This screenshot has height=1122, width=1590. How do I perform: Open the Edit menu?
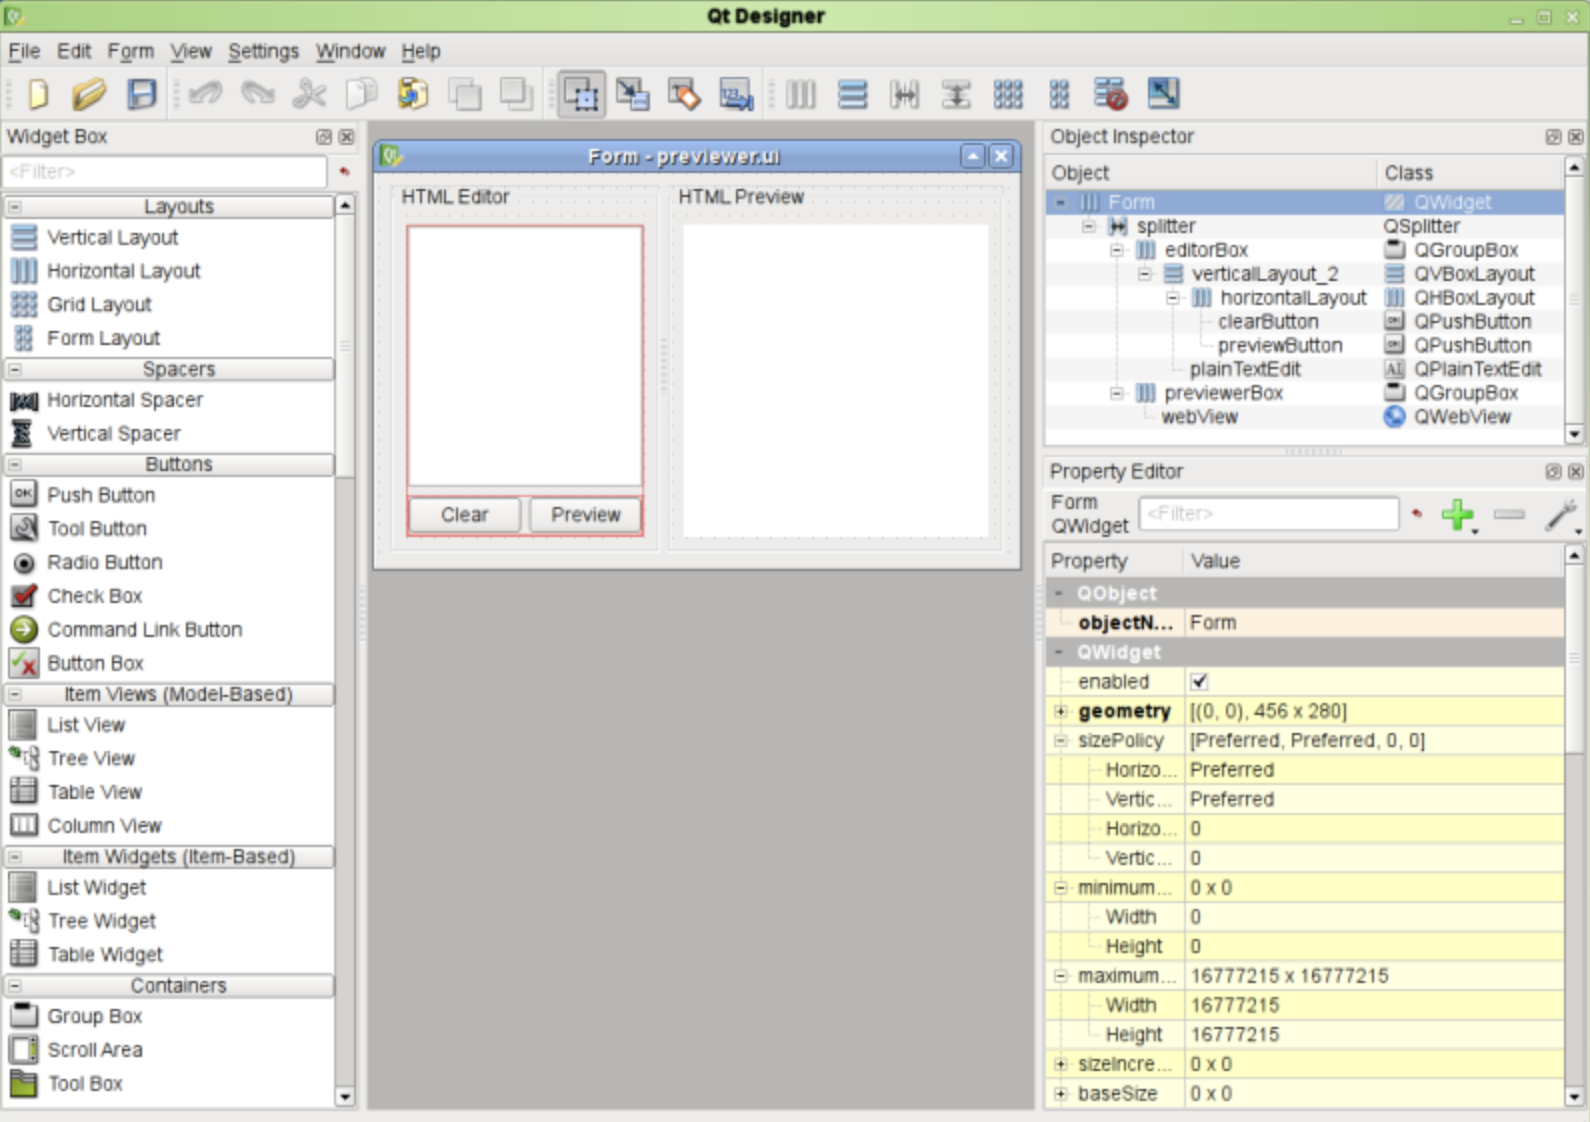click(x=74, y=51)
